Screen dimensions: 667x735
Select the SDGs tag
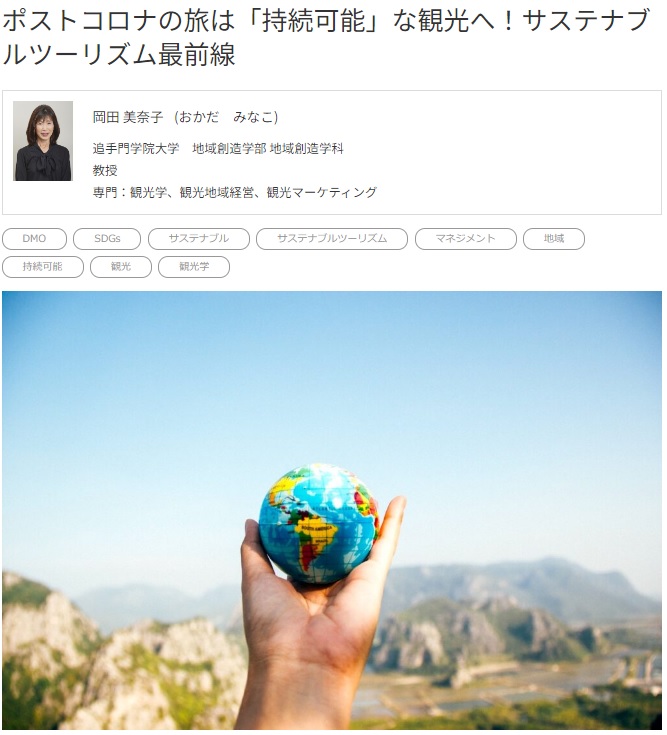click(x=107, y=239)
